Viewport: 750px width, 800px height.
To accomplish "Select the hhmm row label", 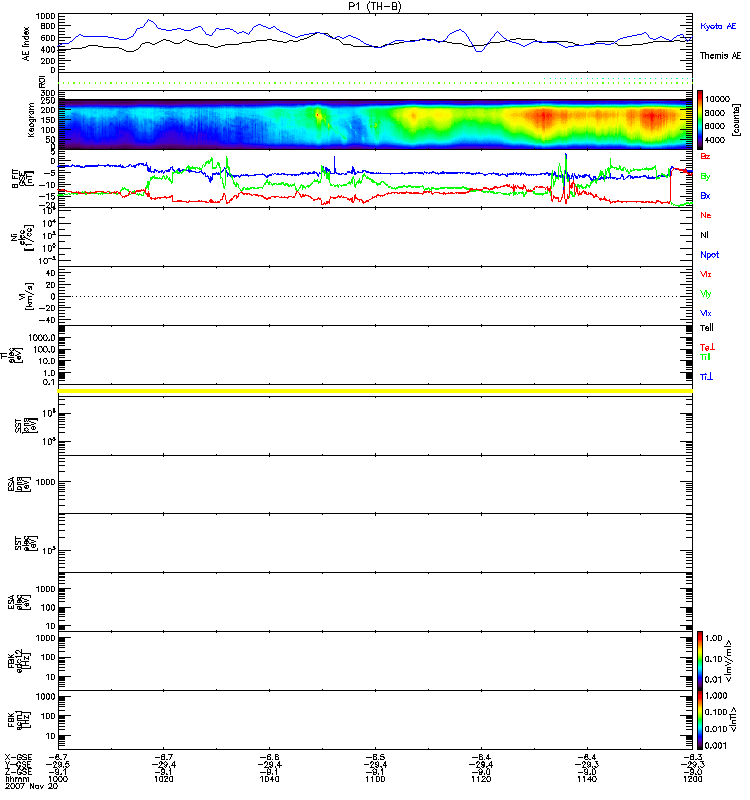I will [x=17, y=779].
